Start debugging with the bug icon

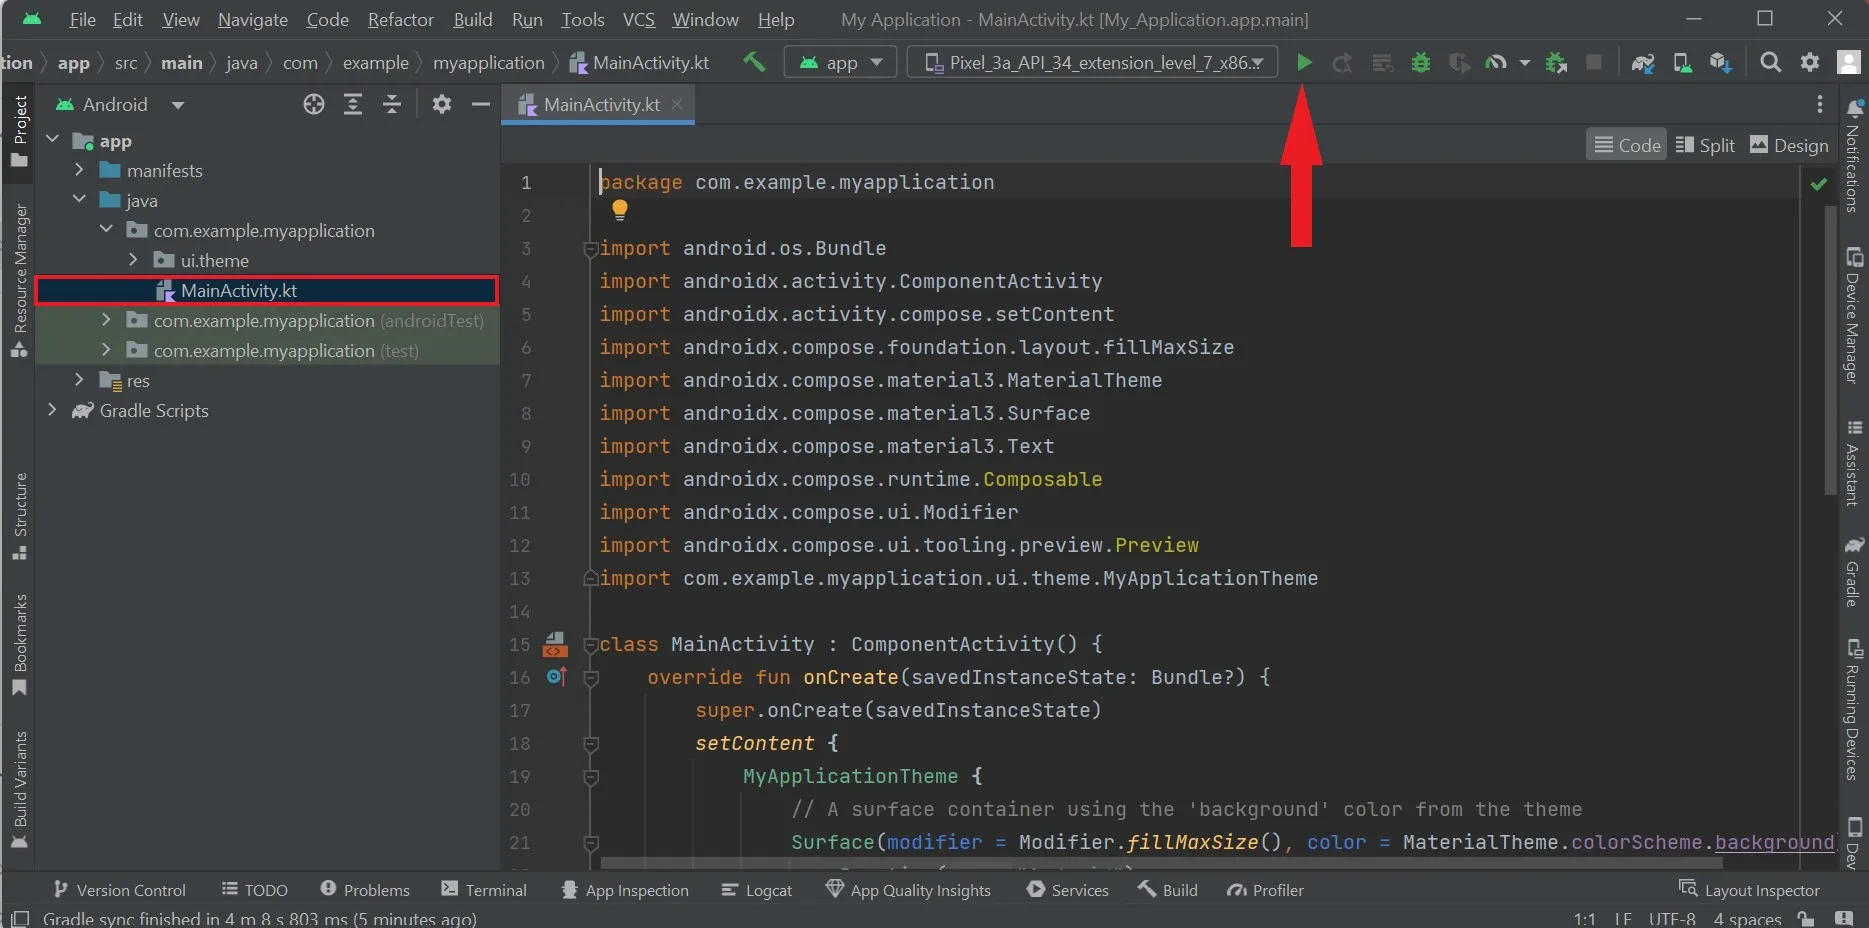pos(1420,62)
